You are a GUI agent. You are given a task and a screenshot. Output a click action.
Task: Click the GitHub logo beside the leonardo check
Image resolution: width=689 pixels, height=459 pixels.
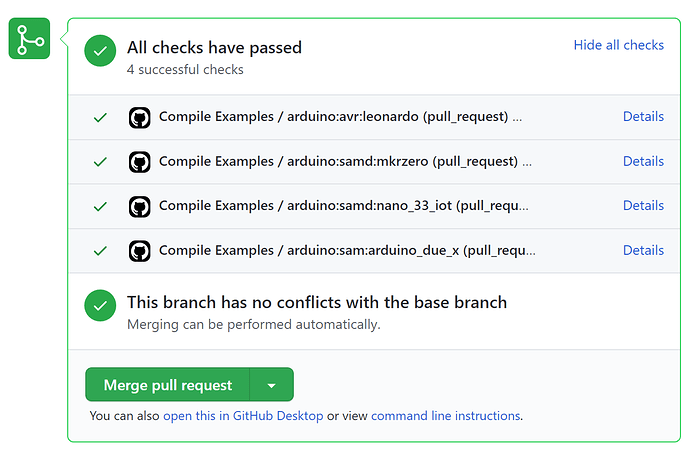pyautogui.click(x=140, y=117)
